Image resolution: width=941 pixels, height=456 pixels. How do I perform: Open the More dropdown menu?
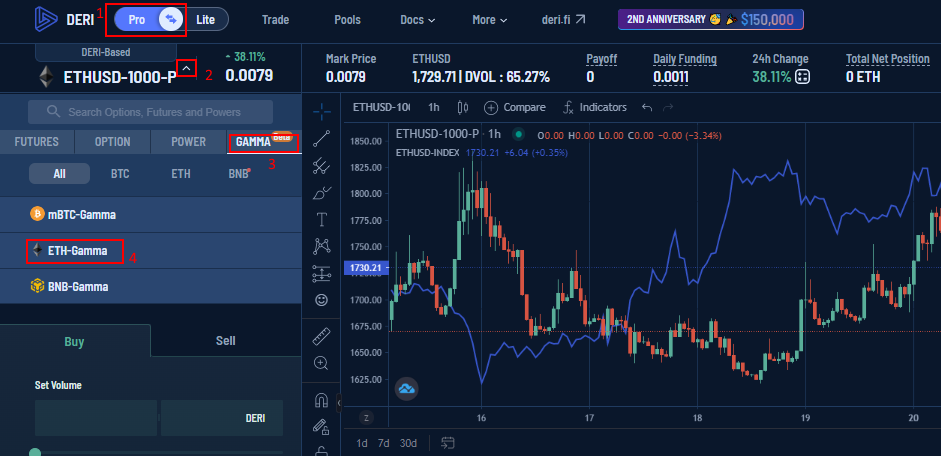tap(490, 20)
